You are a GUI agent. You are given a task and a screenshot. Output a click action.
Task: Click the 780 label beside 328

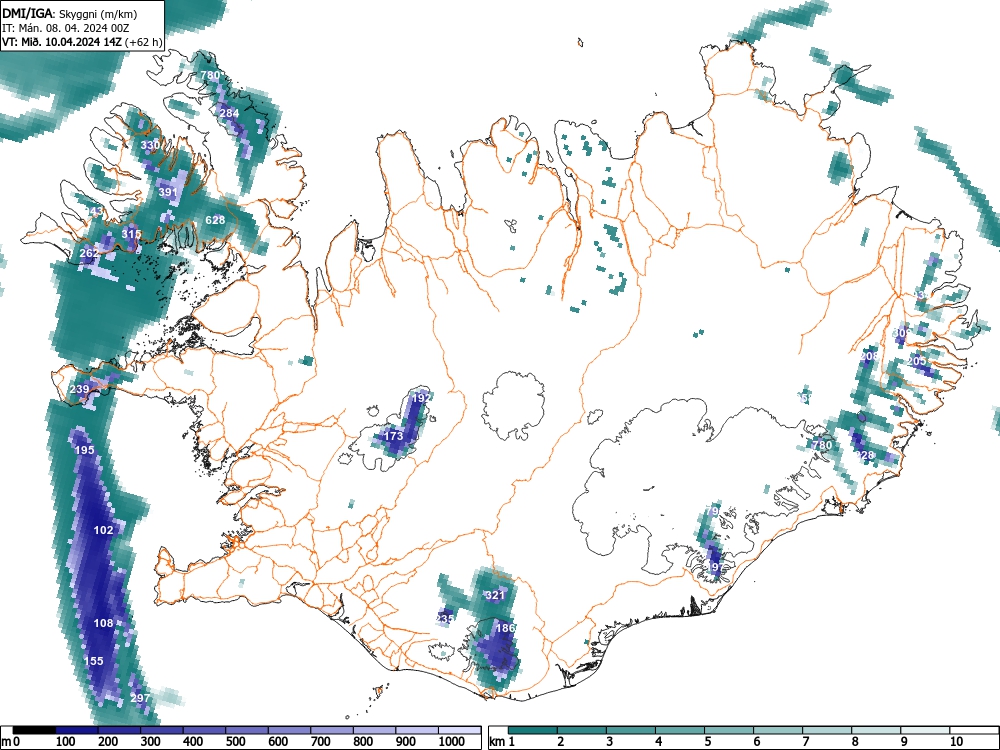pos(822,445)
